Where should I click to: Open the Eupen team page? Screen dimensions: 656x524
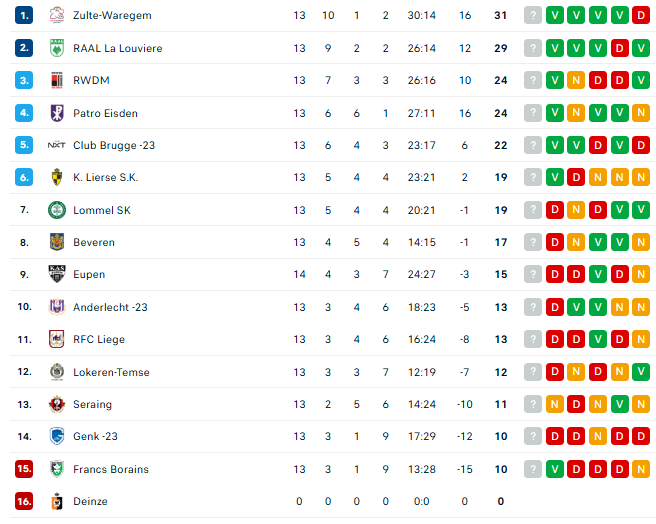(89, 274)
